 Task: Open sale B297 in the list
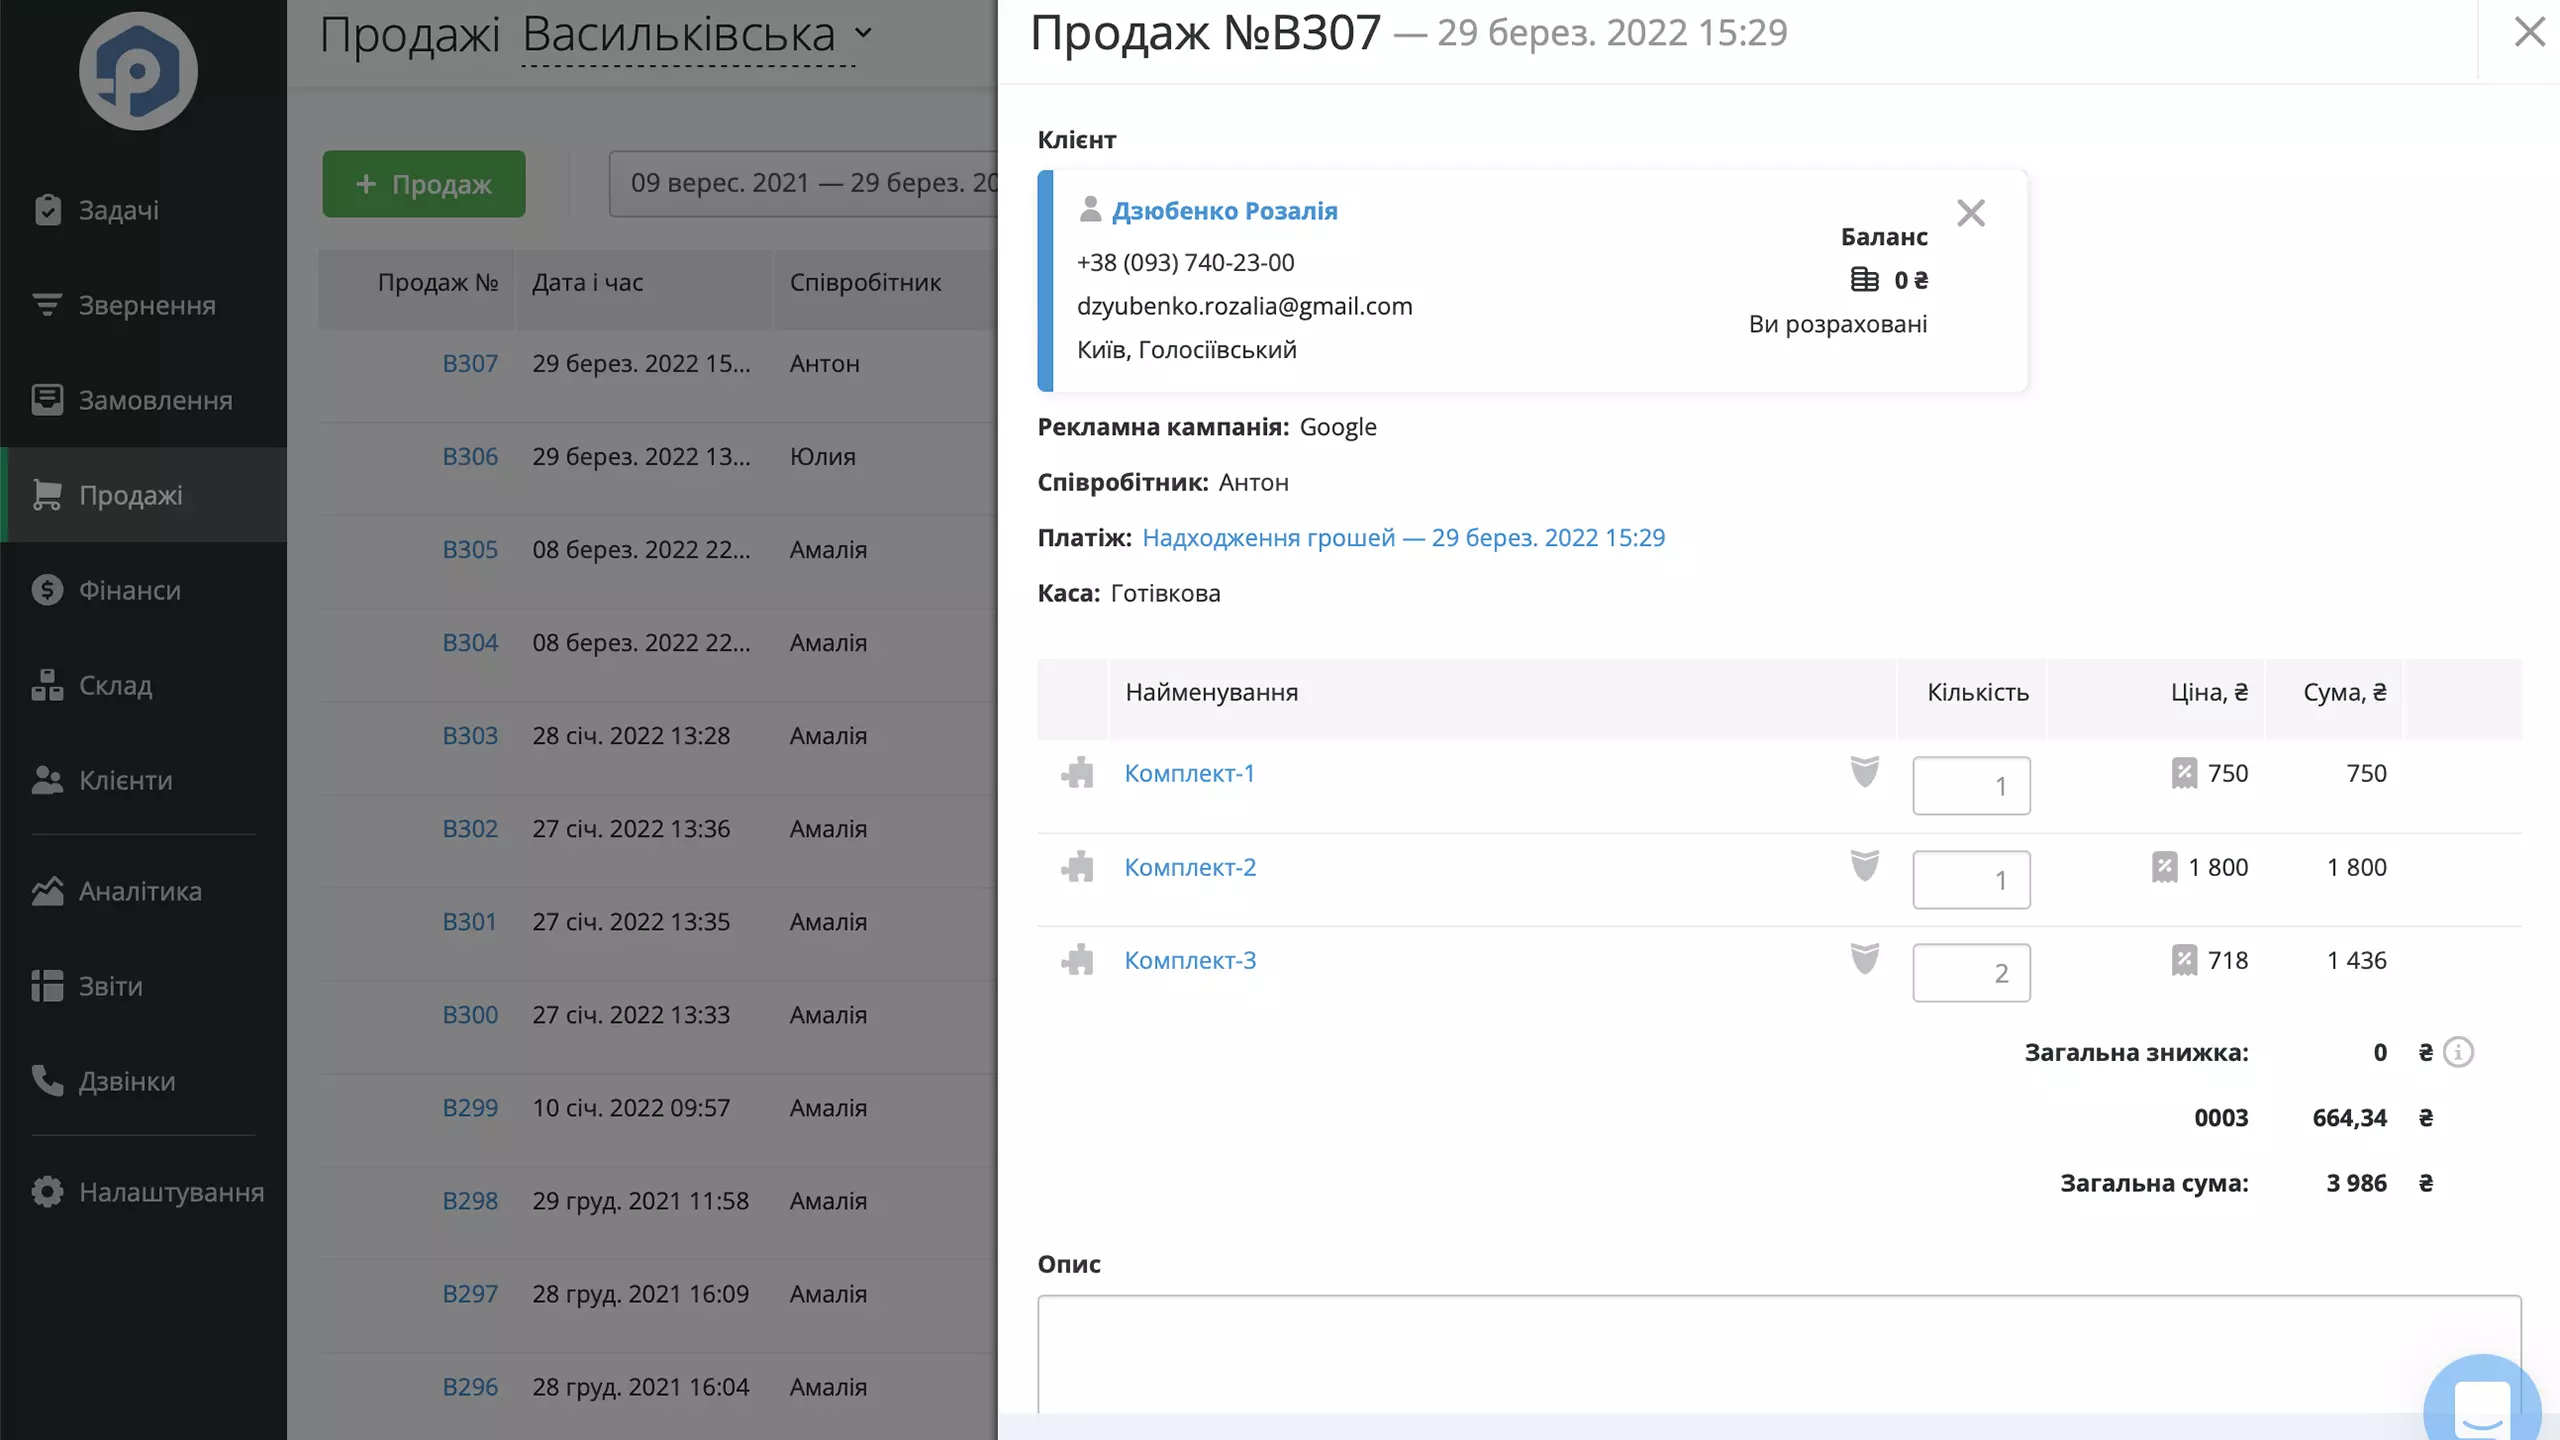click(x=470, y=1293)
